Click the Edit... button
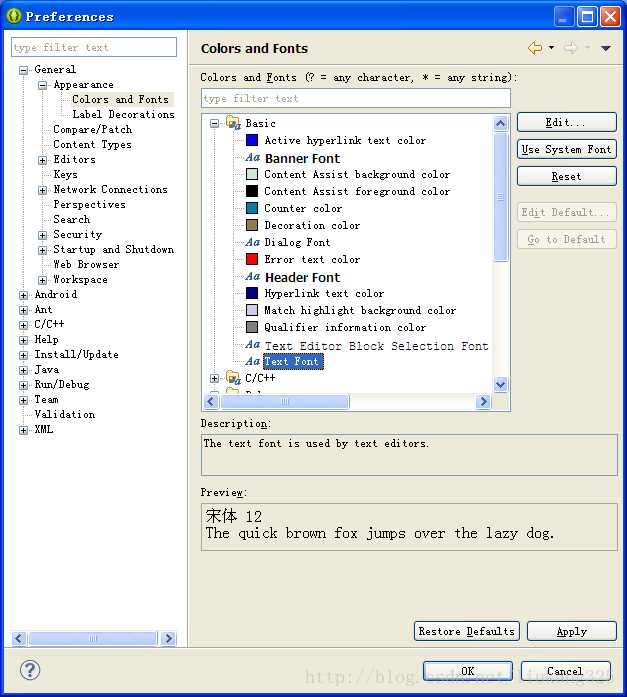This screenshot has height=697, width=627. [x=567, y=122]
